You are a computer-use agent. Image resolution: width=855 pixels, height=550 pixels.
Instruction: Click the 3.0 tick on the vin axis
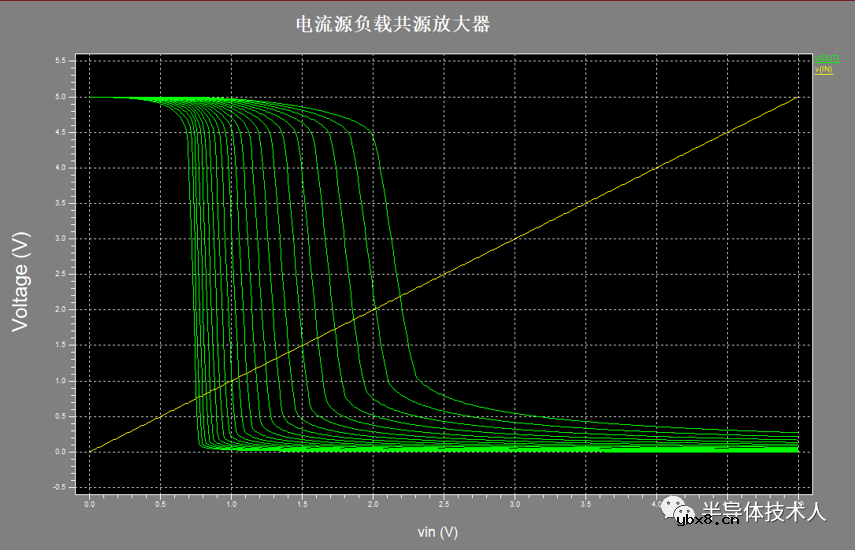point(514,505)
